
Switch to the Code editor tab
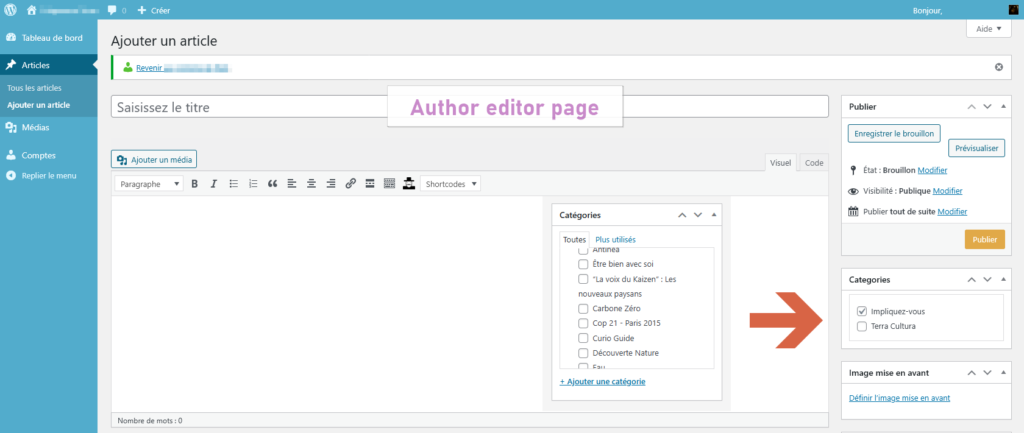click(x=814, y=163)
